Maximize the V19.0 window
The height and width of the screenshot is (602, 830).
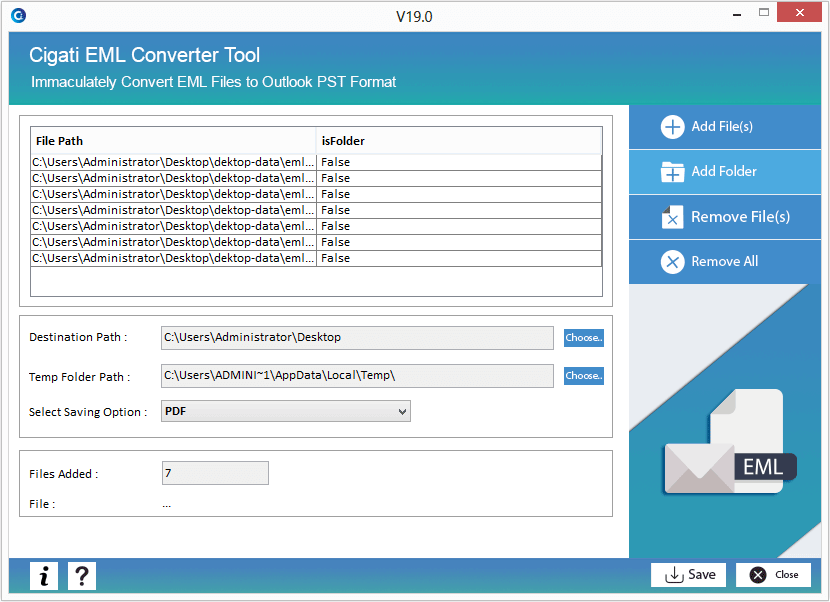point(764,13)
